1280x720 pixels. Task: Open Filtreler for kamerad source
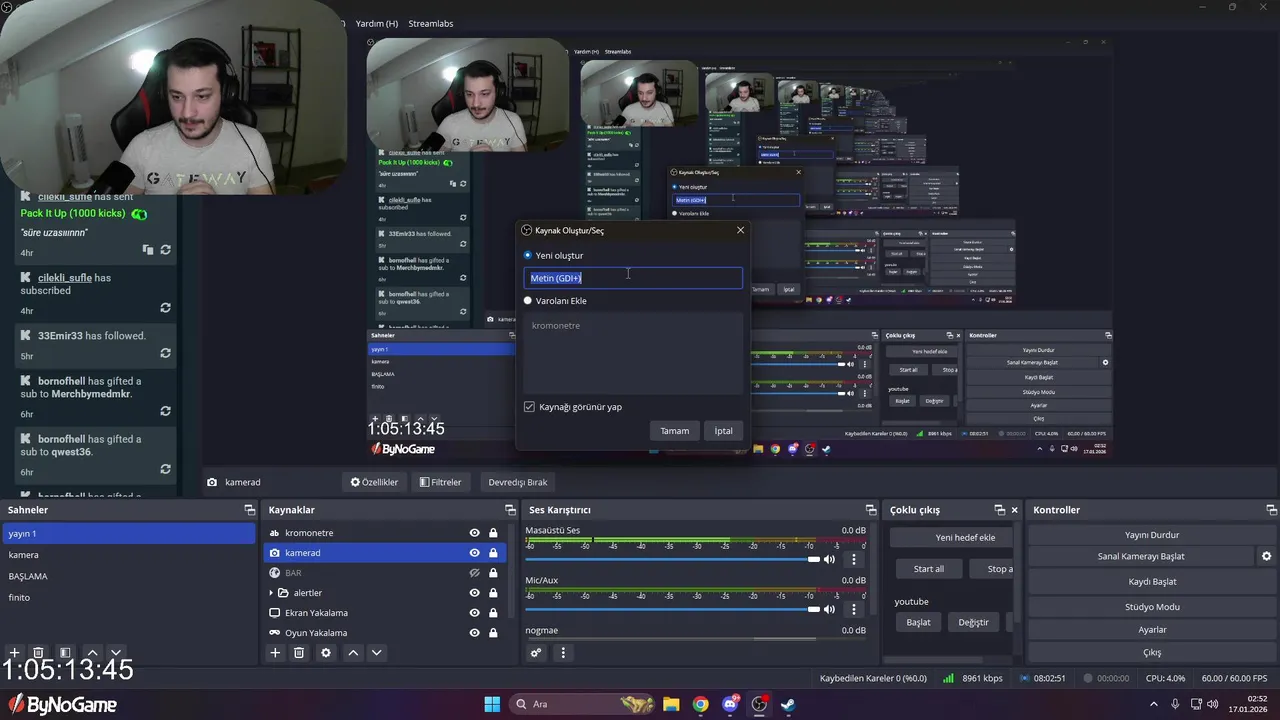click(440, 482)
